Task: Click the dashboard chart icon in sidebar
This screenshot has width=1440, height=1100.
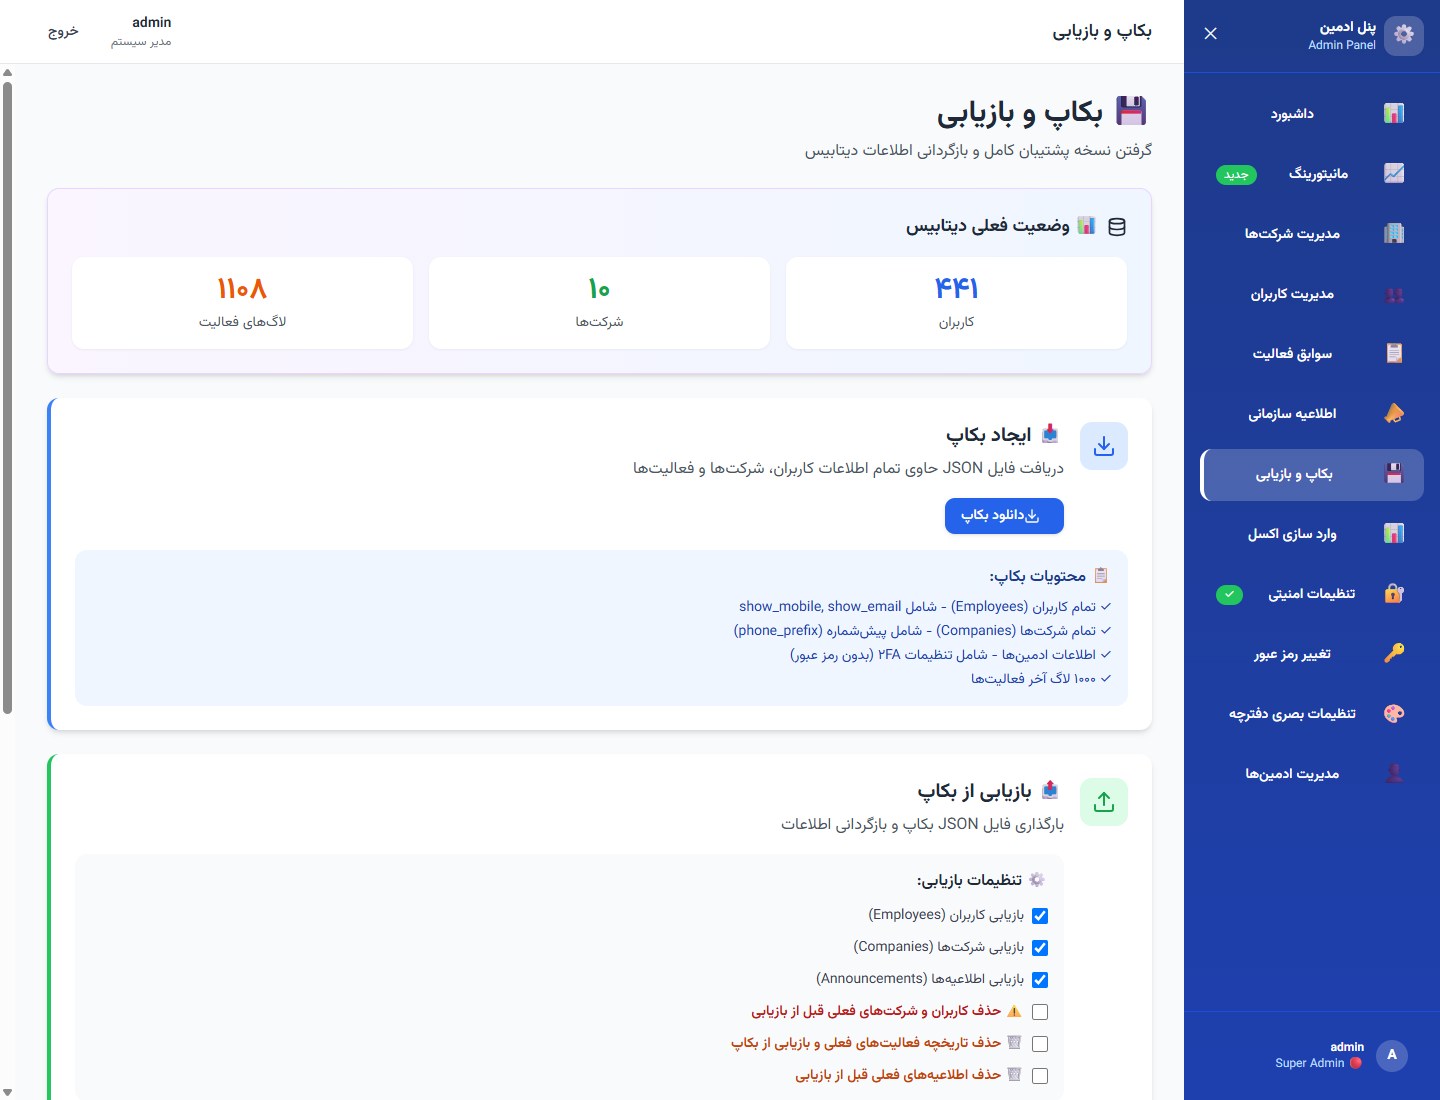Action: (x=1394, y=114)
